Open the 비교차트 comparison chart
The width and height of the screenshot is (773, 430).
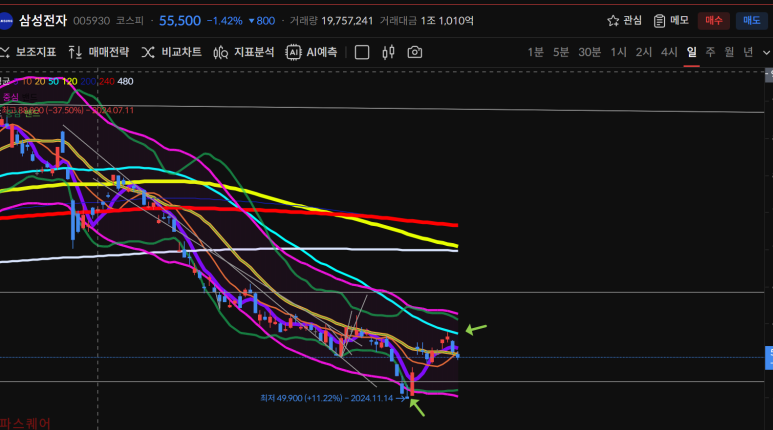171,52
